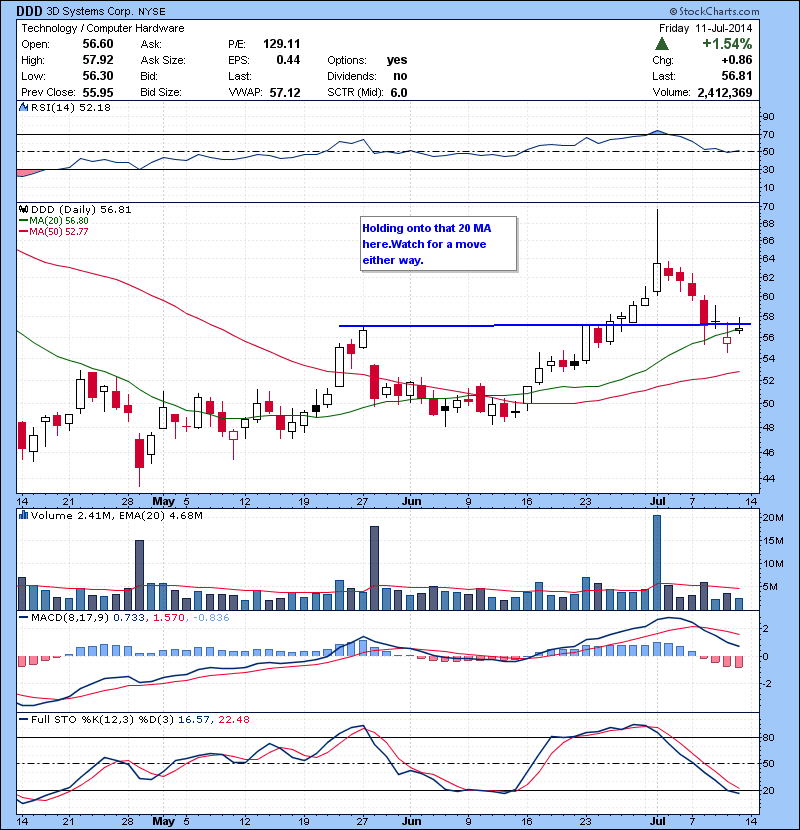Screen dimensions: 800x830
Task: Click the Jul label below the price chart
Action: [x=658, y=501]
